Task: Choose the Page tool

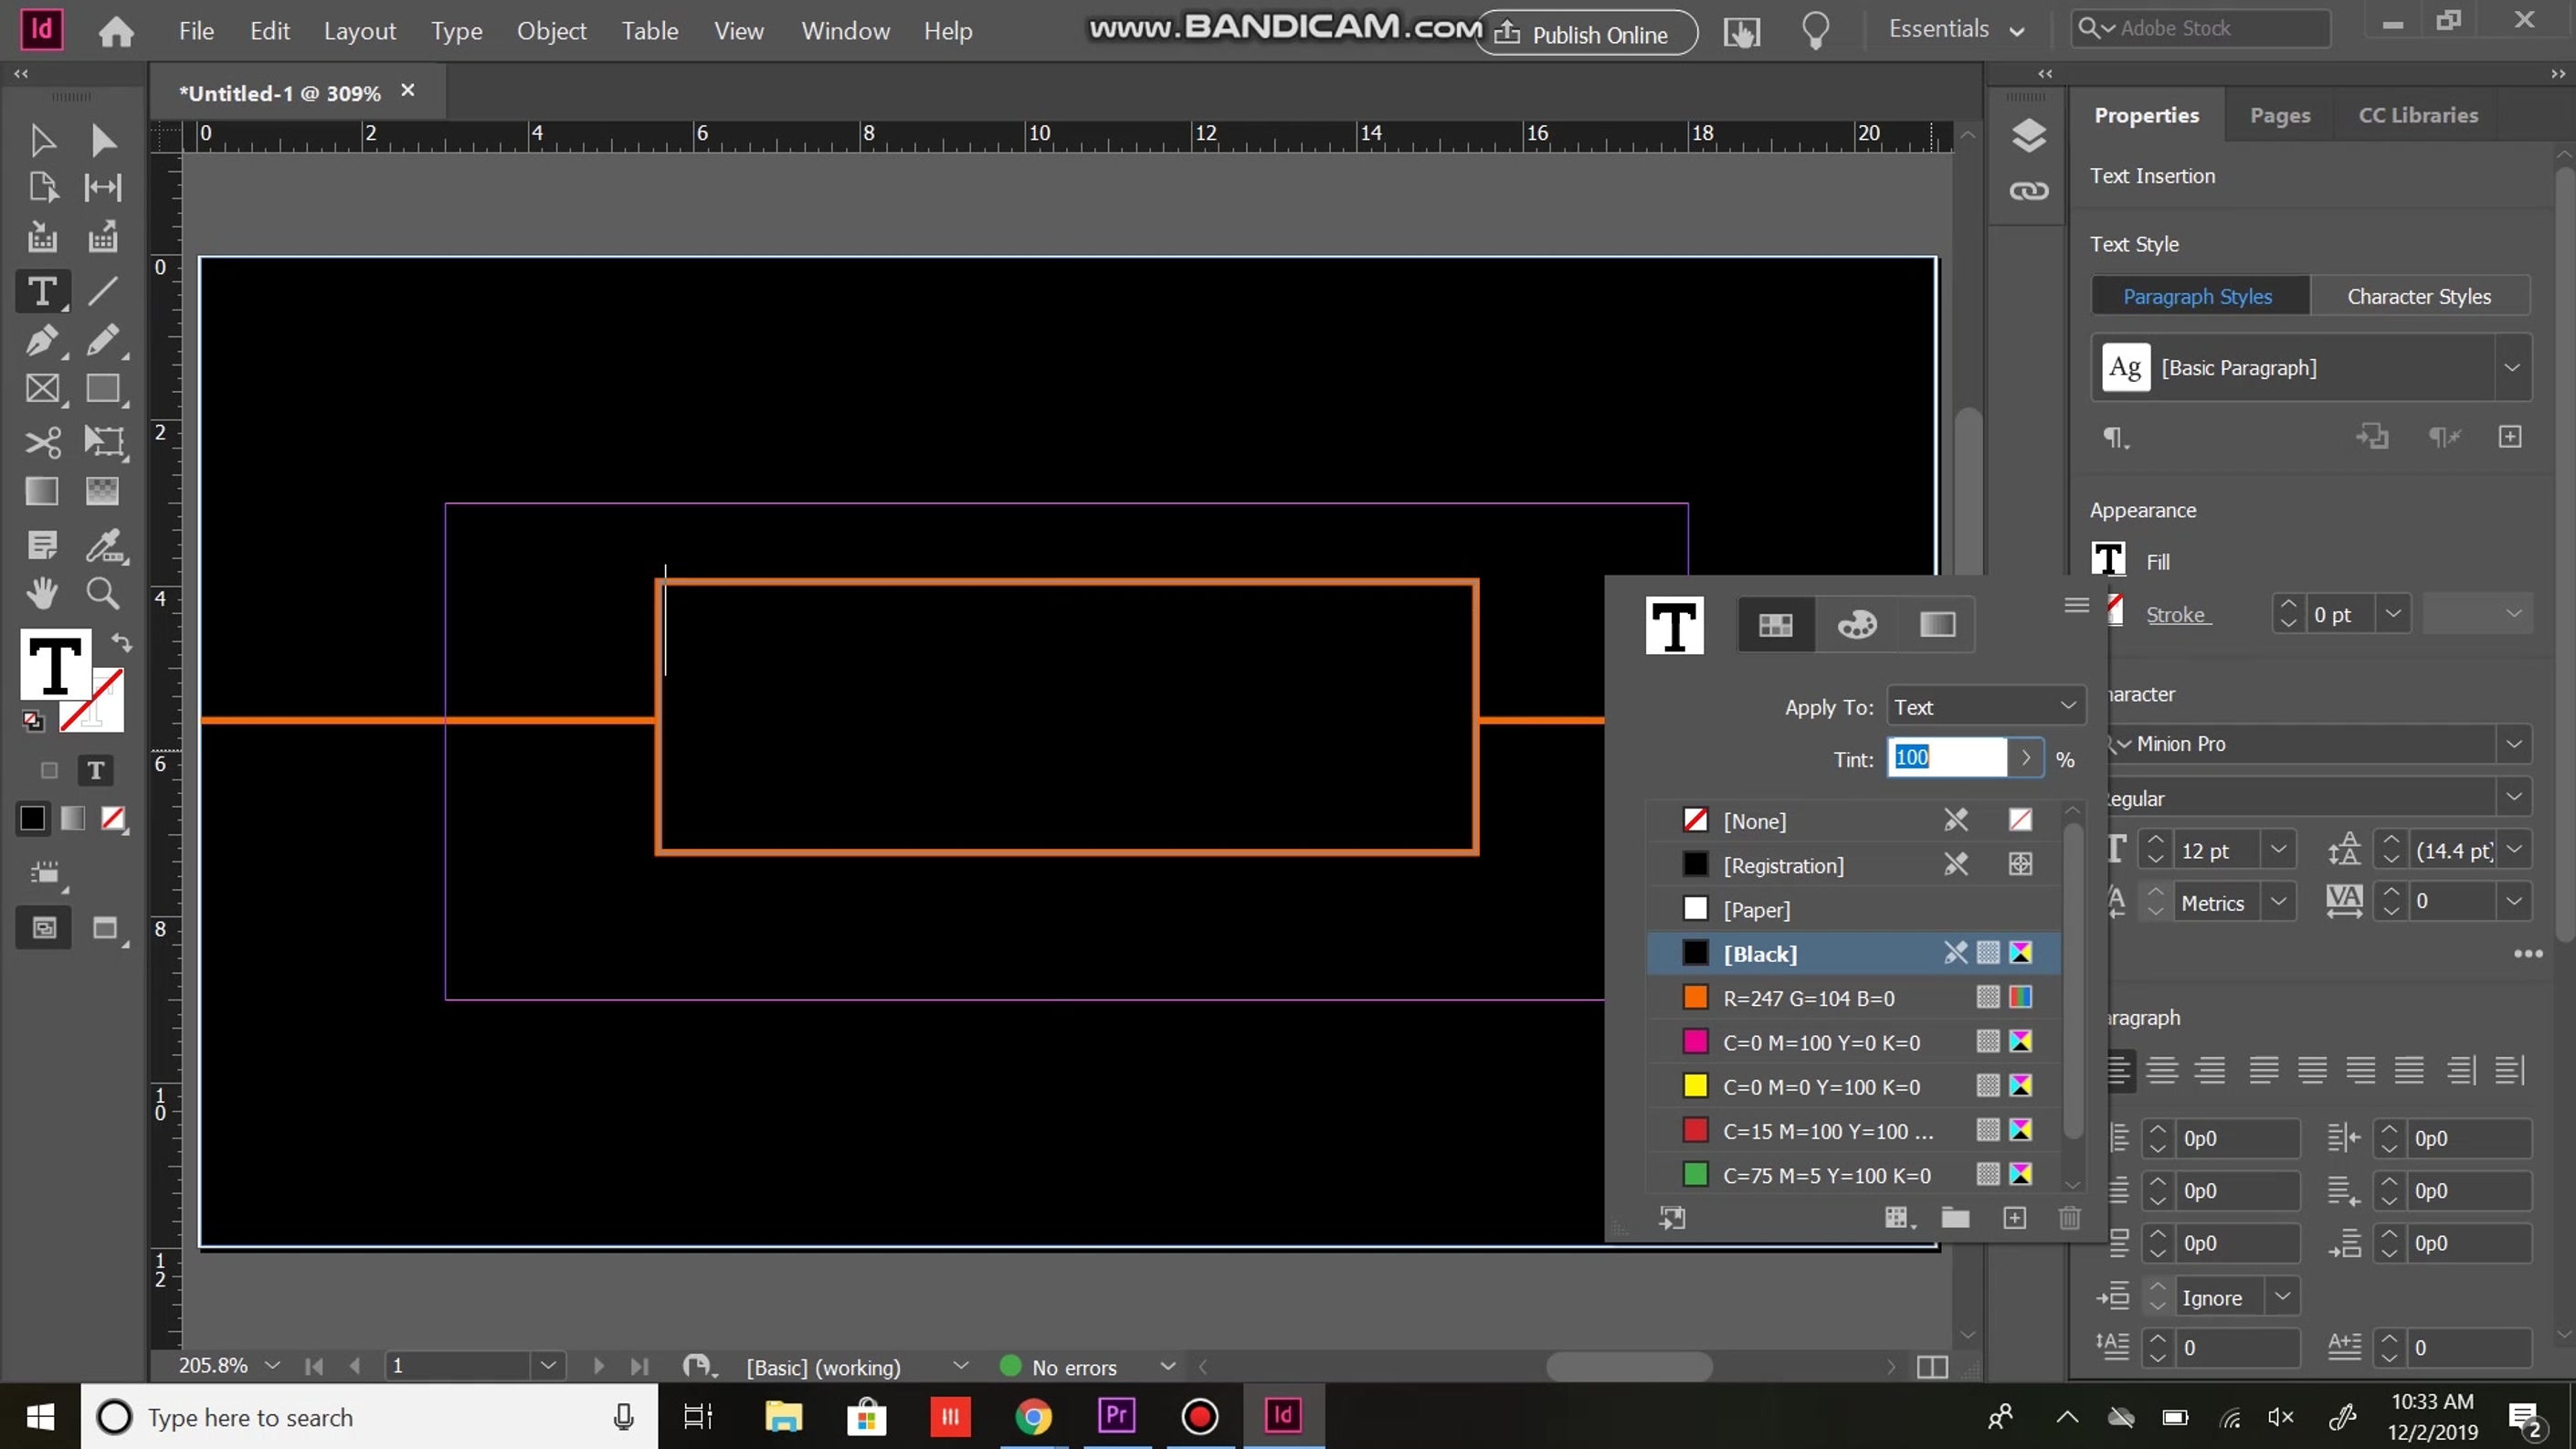Action: (x=42, y=188)
